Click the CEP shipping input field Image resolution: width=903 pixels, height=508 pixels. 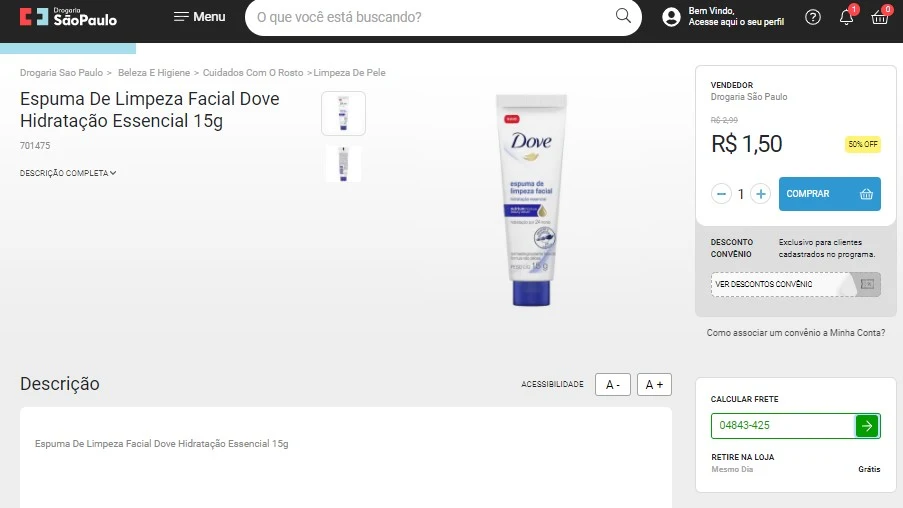click(783, 426)
